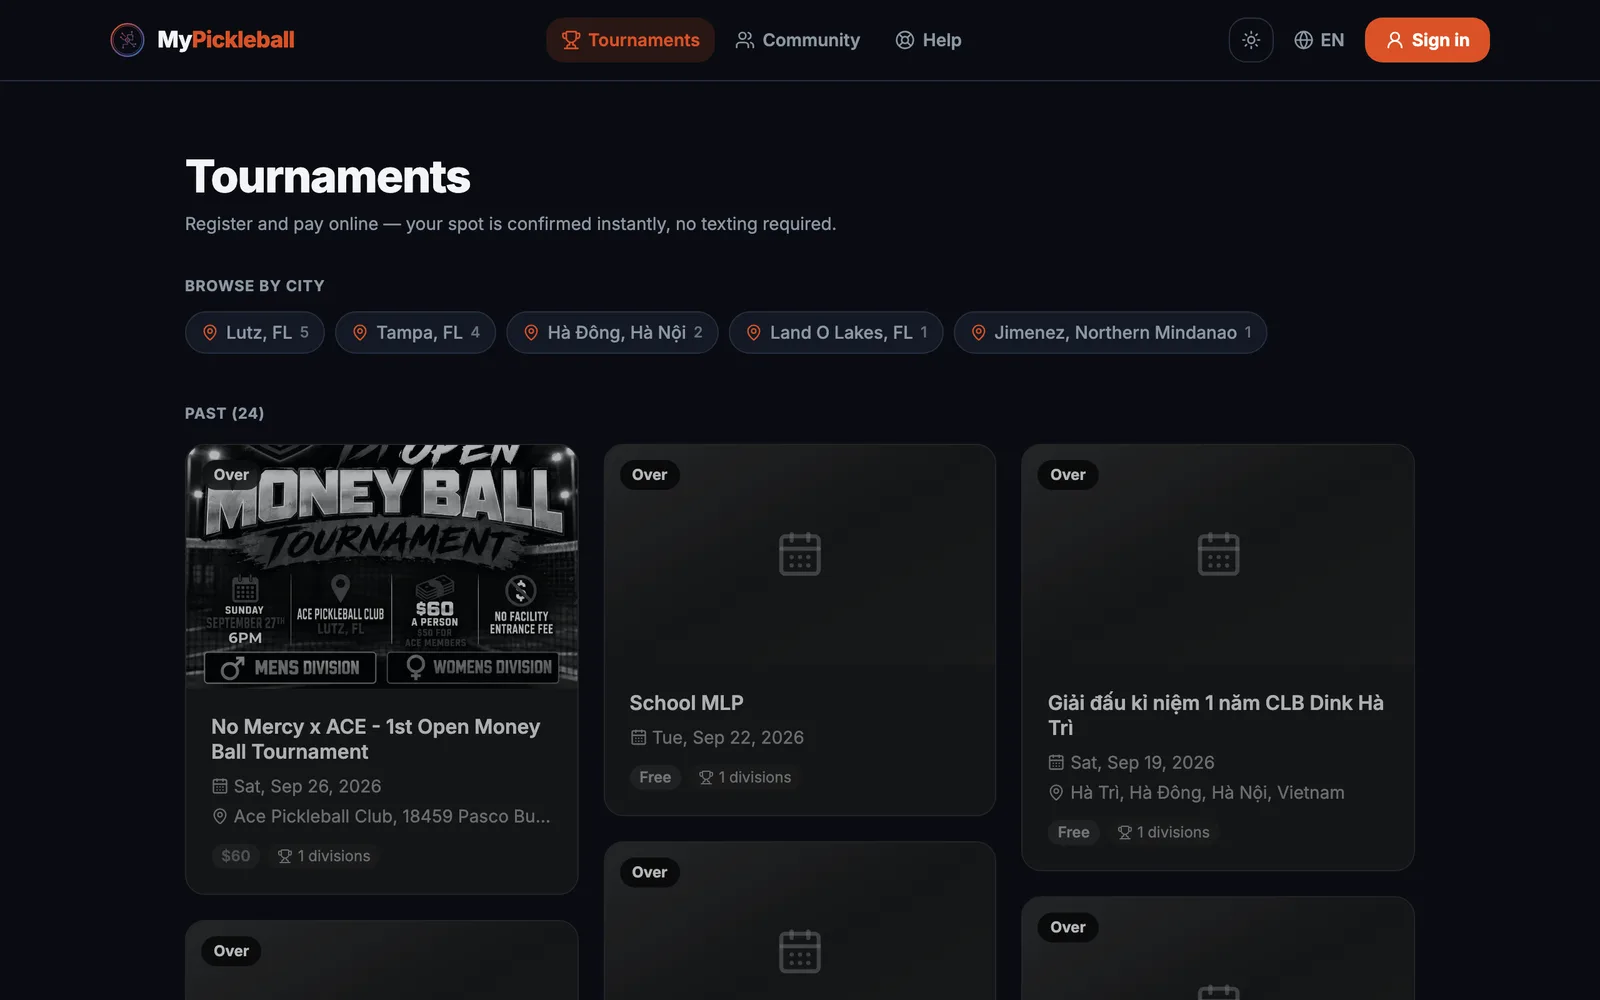Click the Sat, Sep 26, 2026 date
This screenshot has width=1600, height=1000.
307,786
